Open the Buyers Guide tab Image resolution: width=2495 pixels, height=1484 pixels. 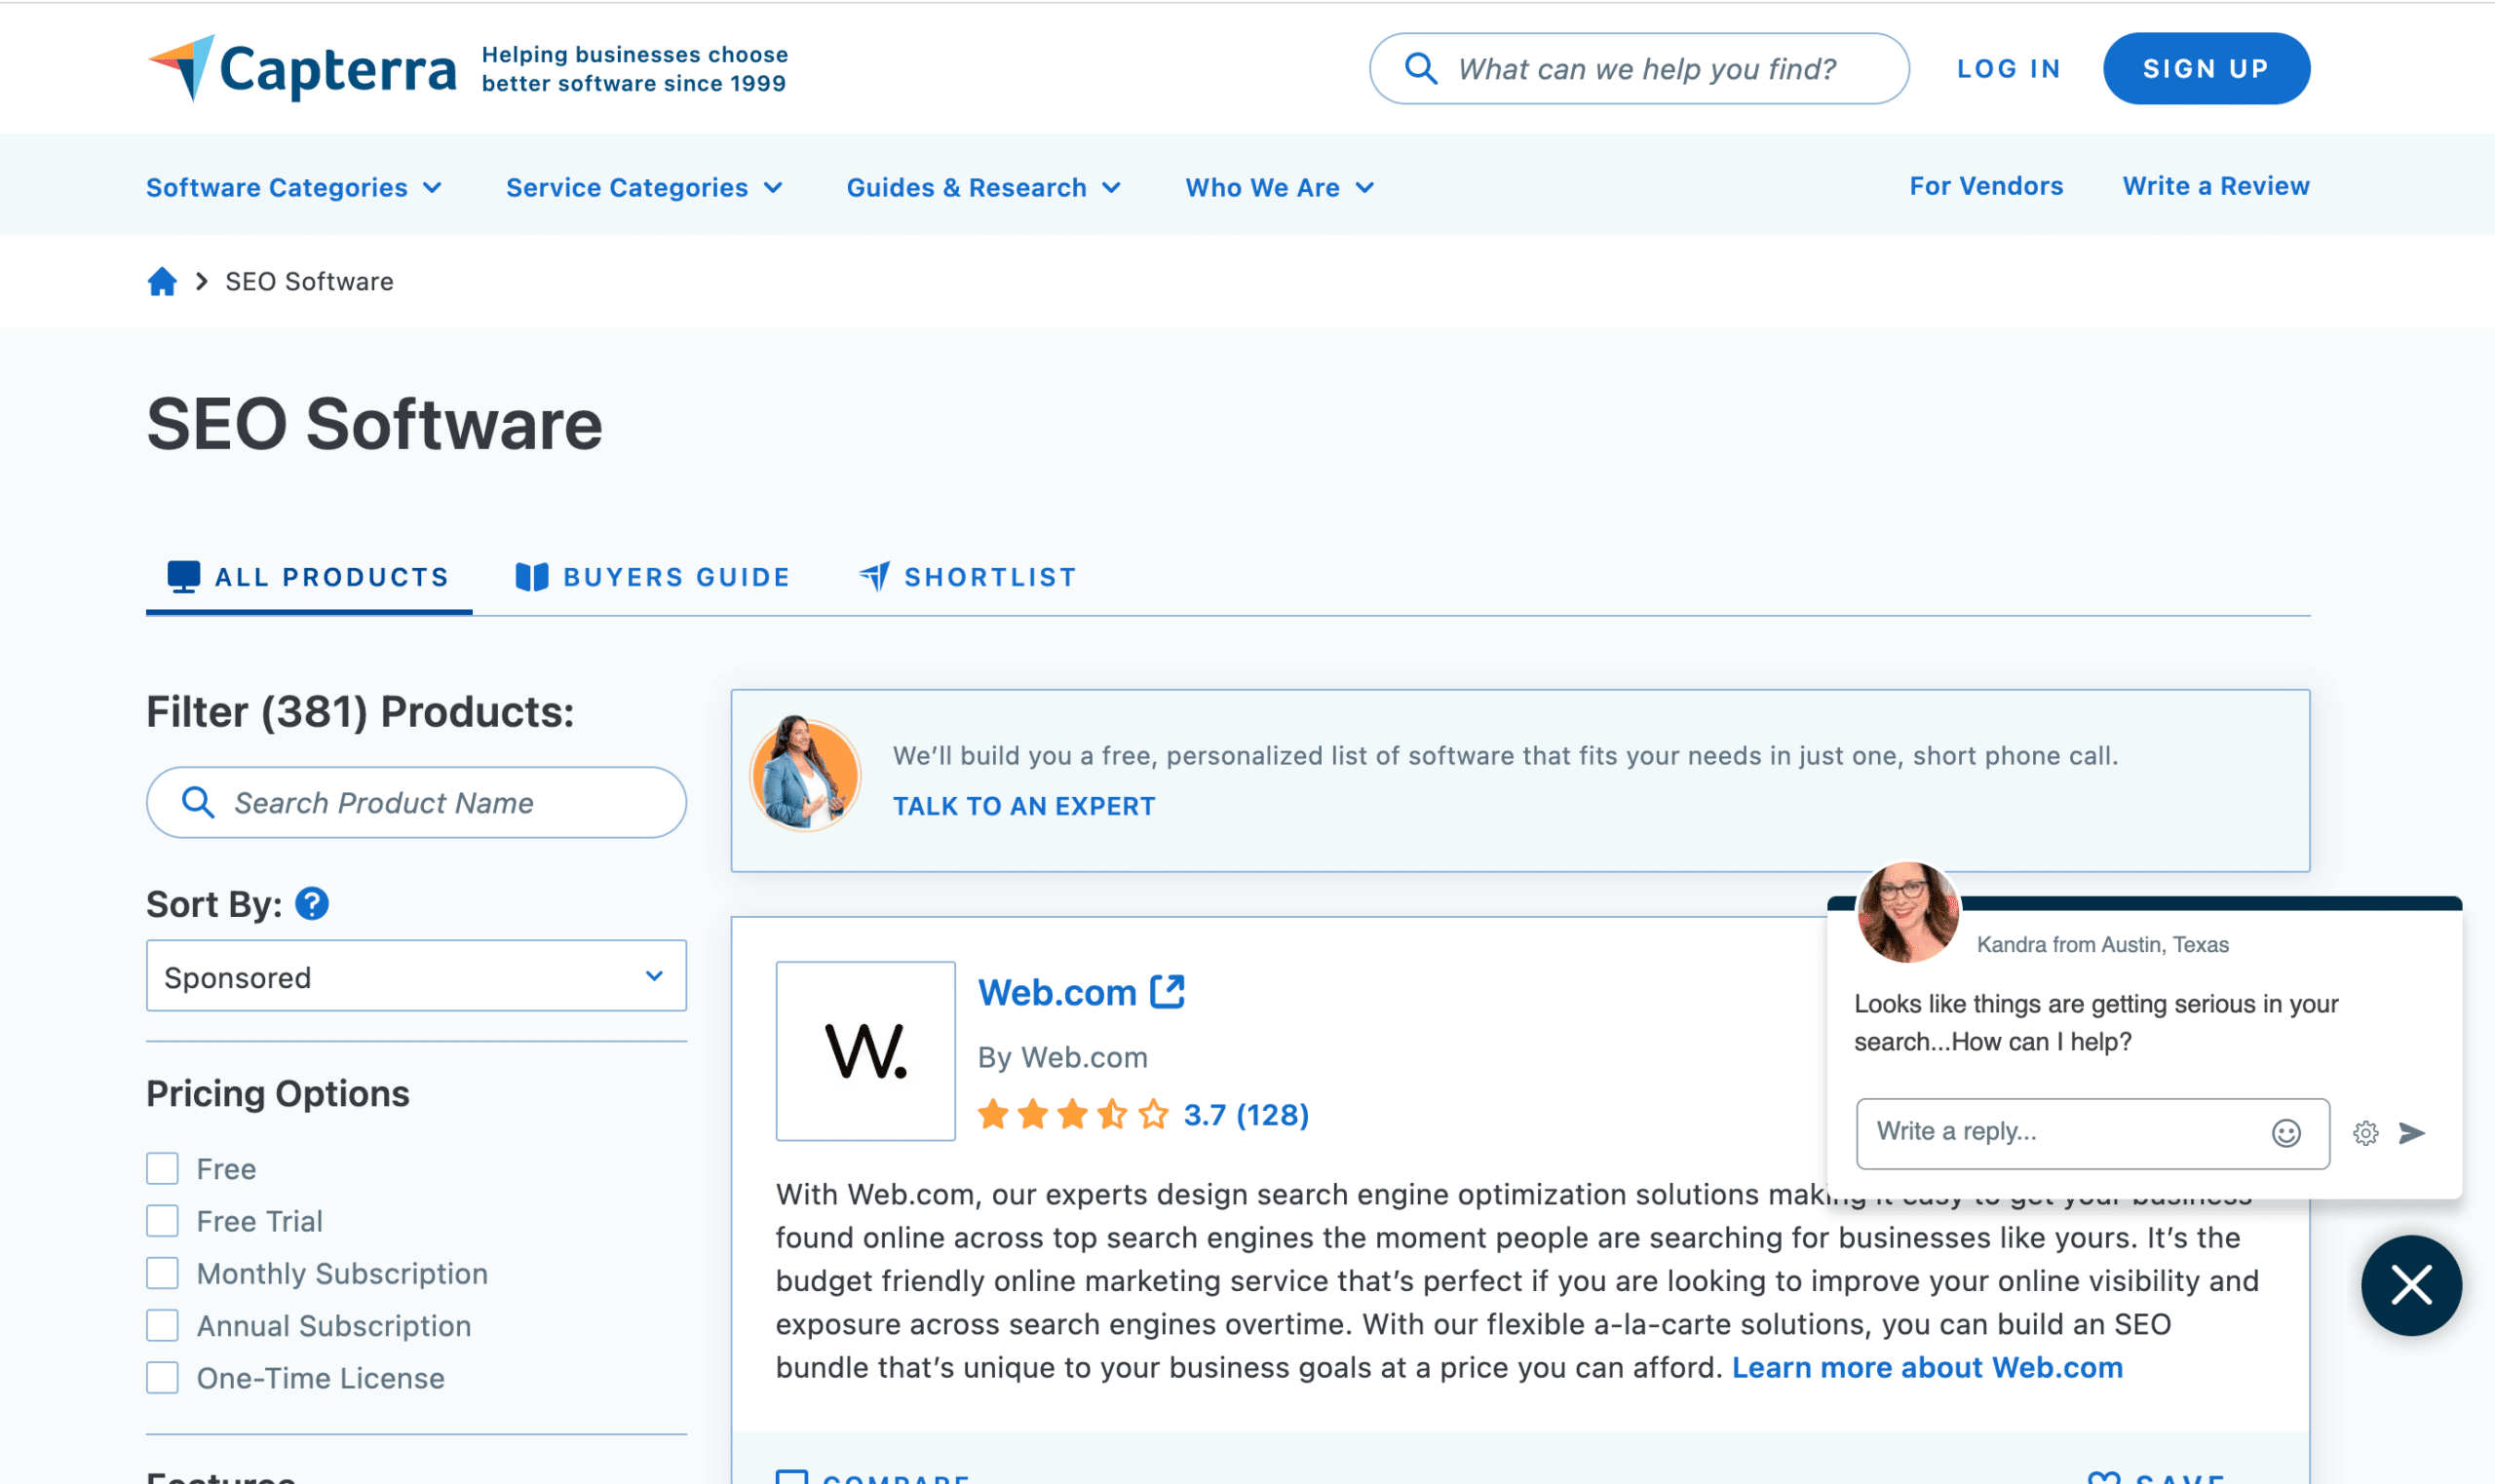[653, 577]
